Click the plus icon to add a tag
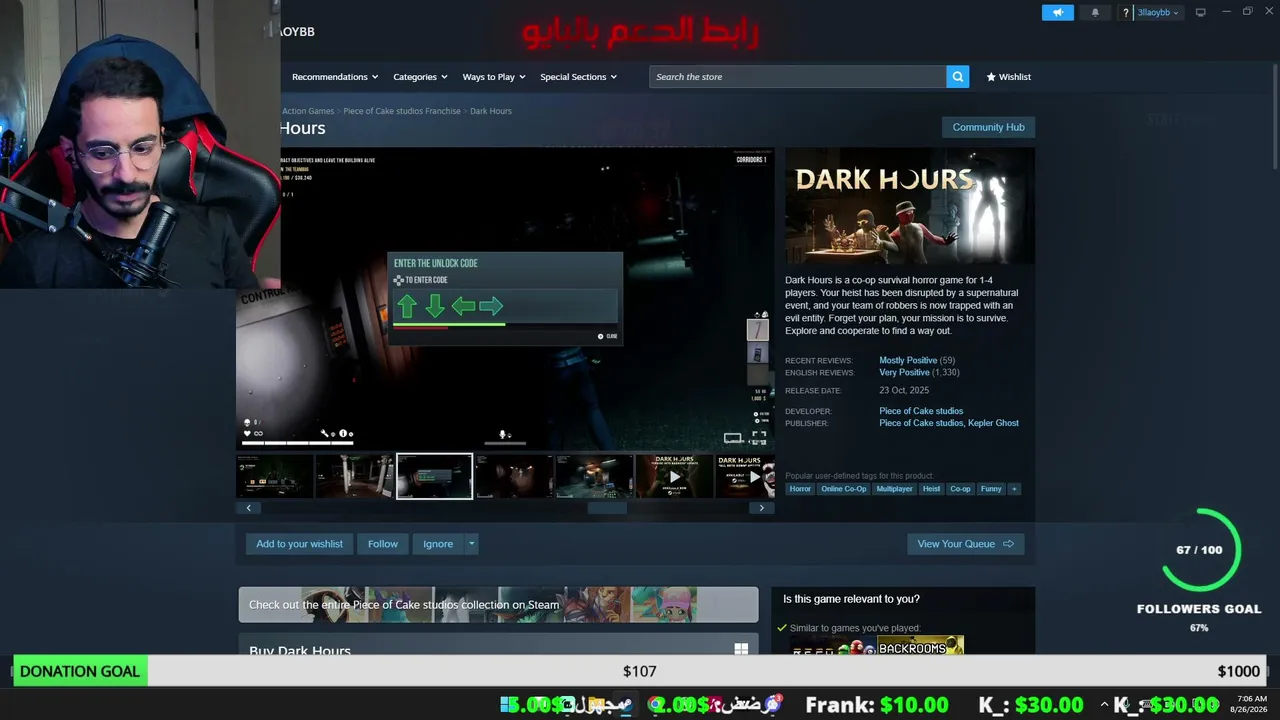Image resolution: width=1280 pixels, height=720 pixels. (1014, 489)
